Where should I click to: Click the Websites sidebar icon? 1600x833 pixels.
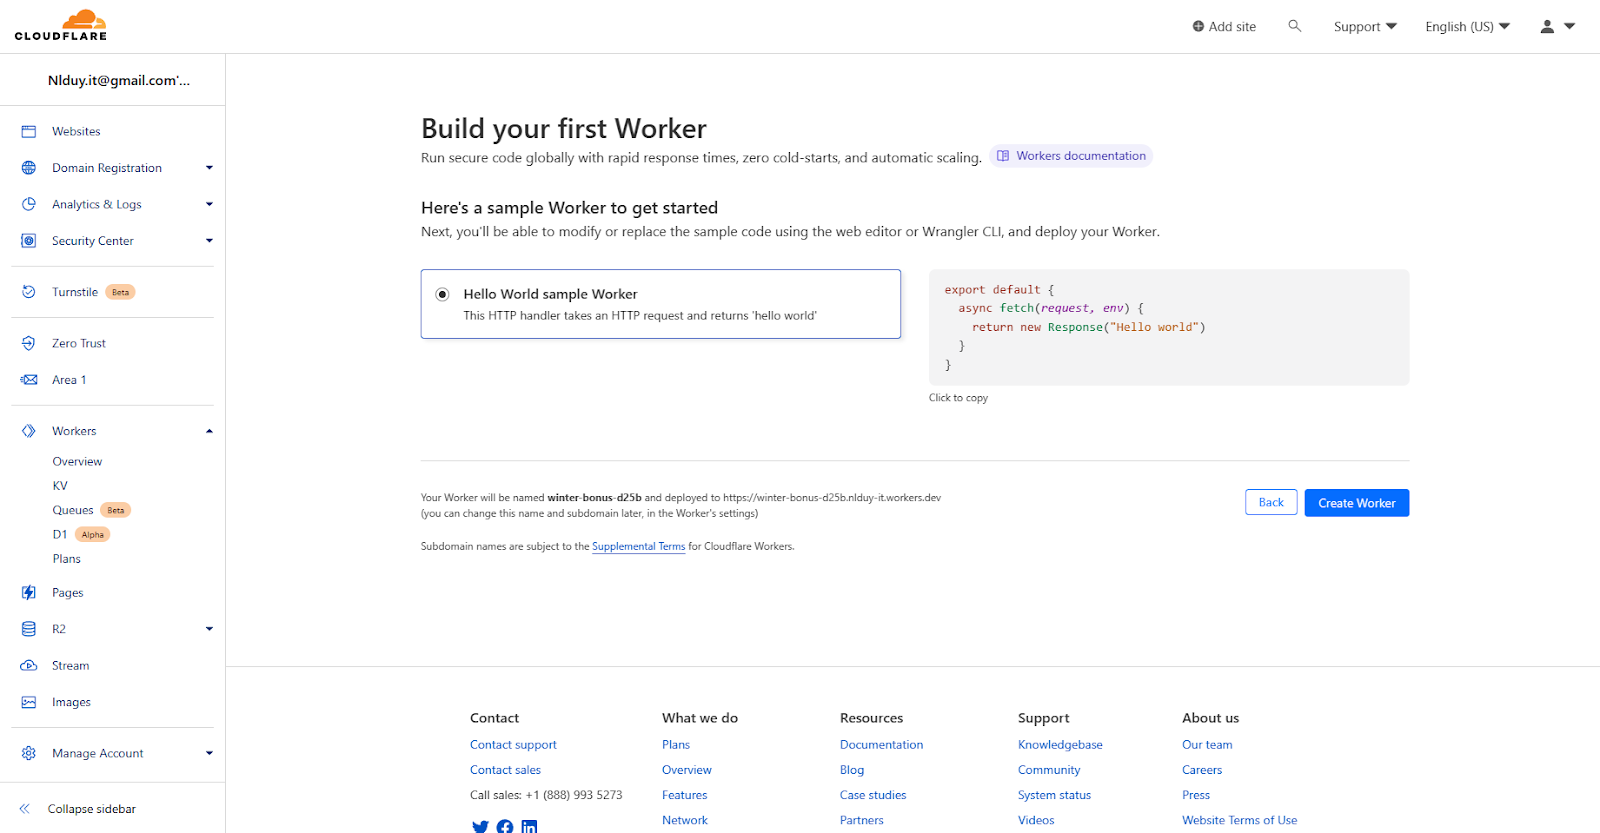point(29,132)
